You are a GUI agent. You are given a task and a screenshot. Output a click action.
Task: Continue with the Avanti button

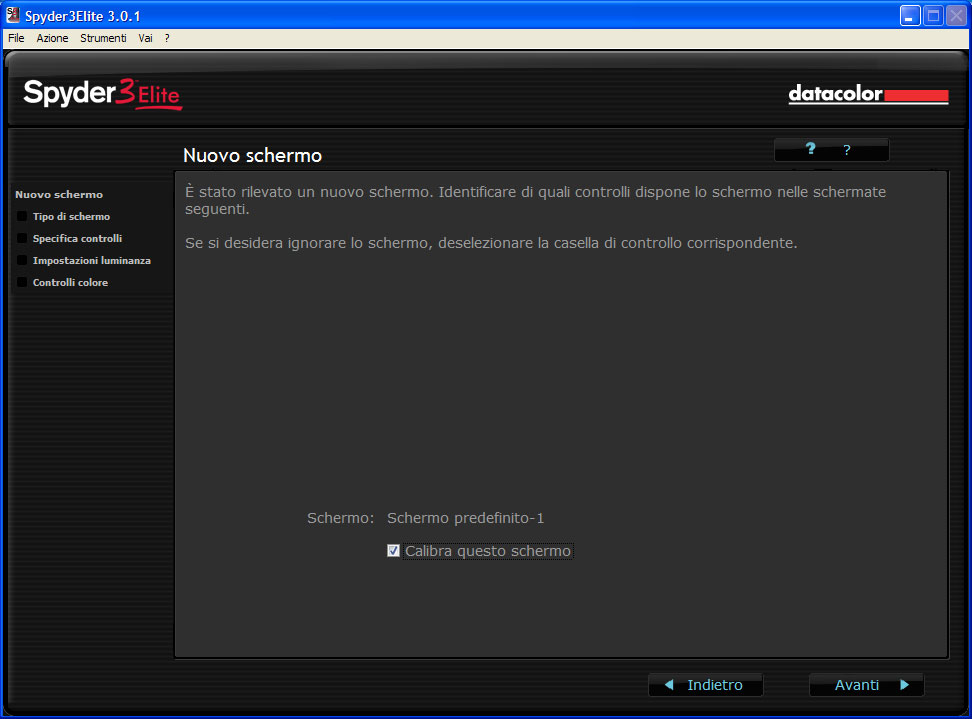click(x=867, y=685)
